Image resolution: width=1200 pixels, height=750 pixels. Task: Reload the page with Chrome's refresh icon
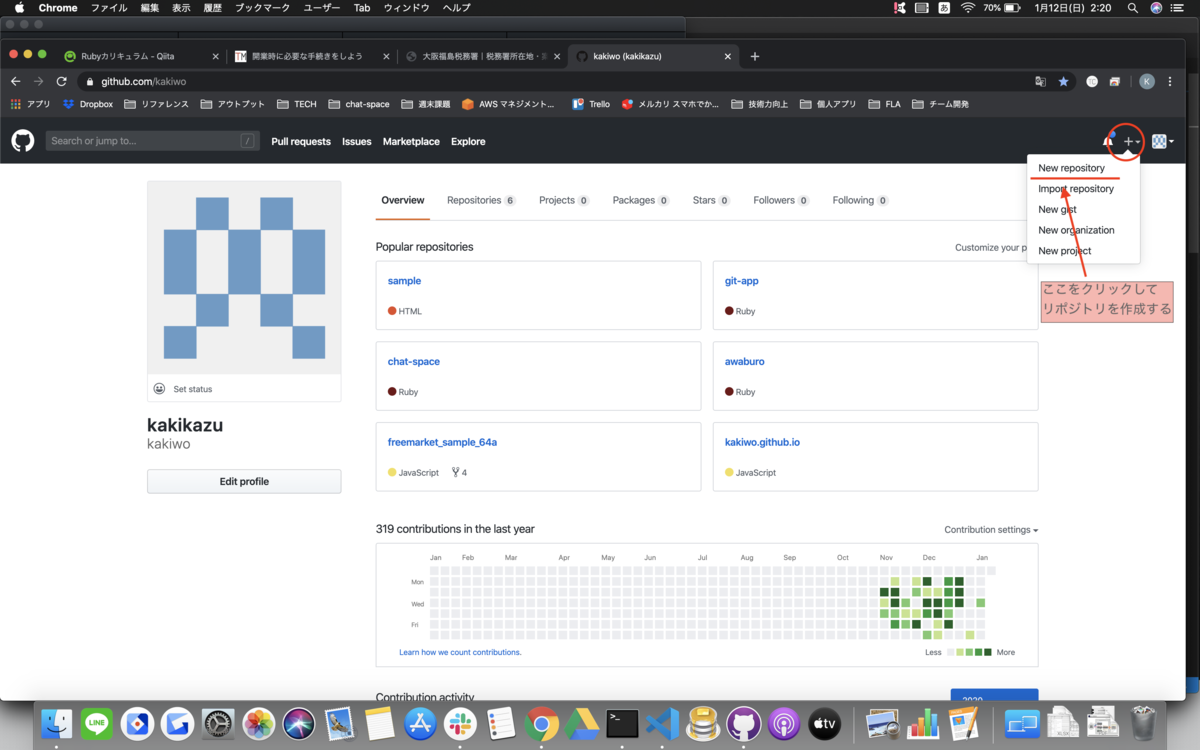(62, 81)
